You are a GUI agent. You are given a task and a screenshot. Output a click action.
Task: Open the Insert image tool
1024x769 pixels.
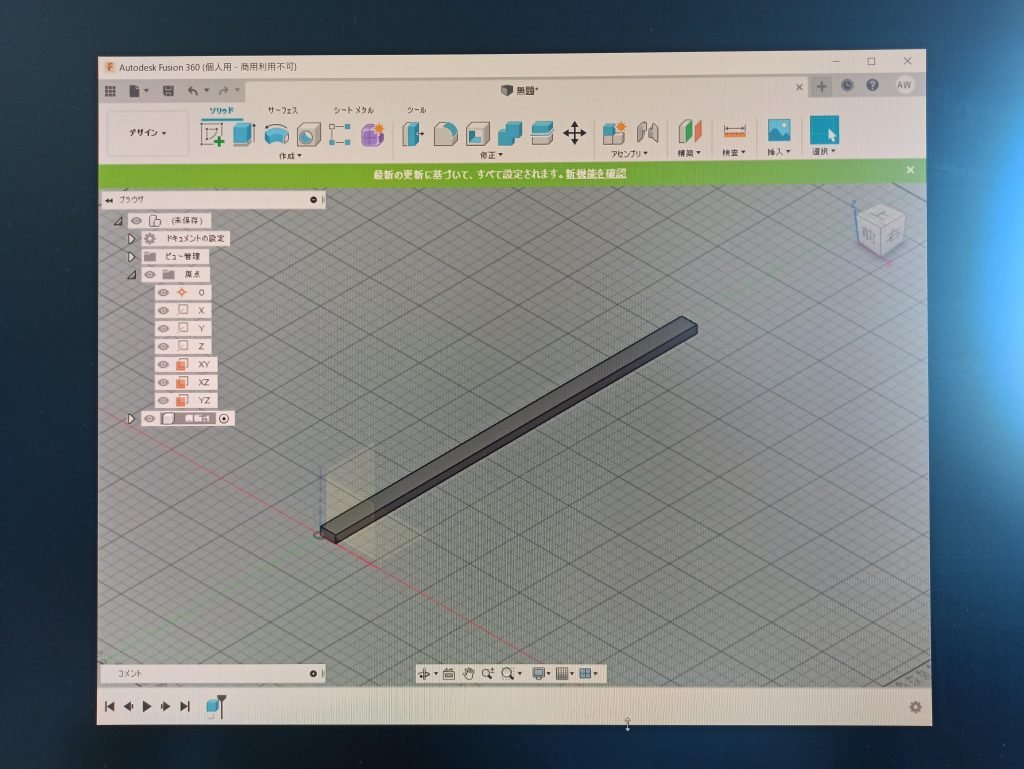[779, 130]
